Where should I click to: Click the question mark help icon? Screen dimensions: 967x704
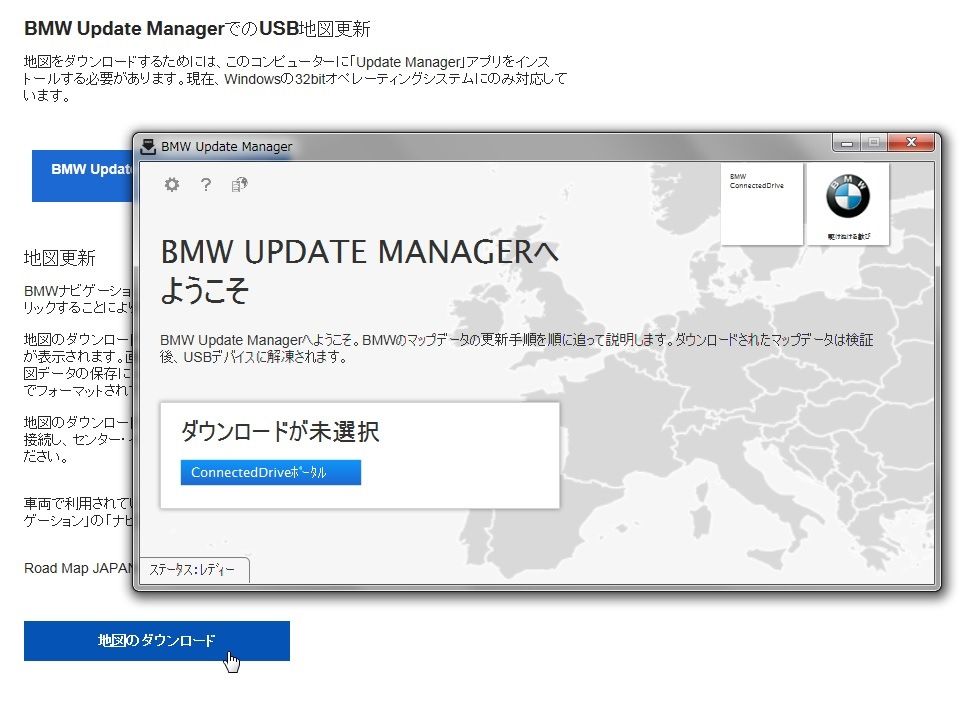(206, 184)
